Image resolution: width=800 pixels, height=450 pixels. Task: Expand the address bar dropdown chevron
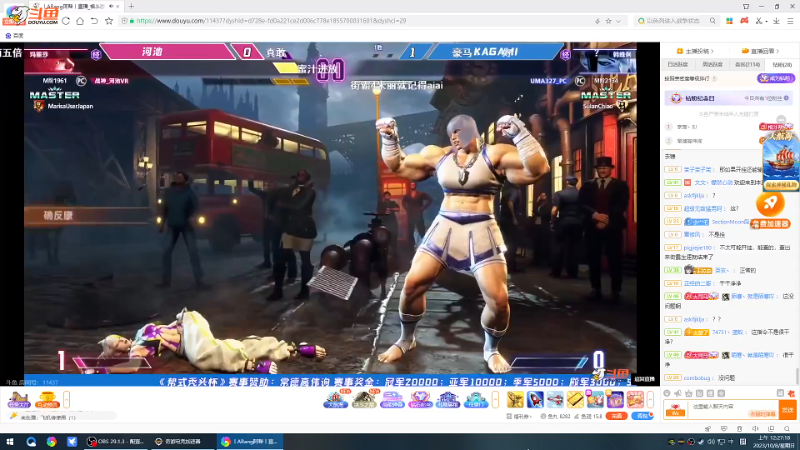618,21
